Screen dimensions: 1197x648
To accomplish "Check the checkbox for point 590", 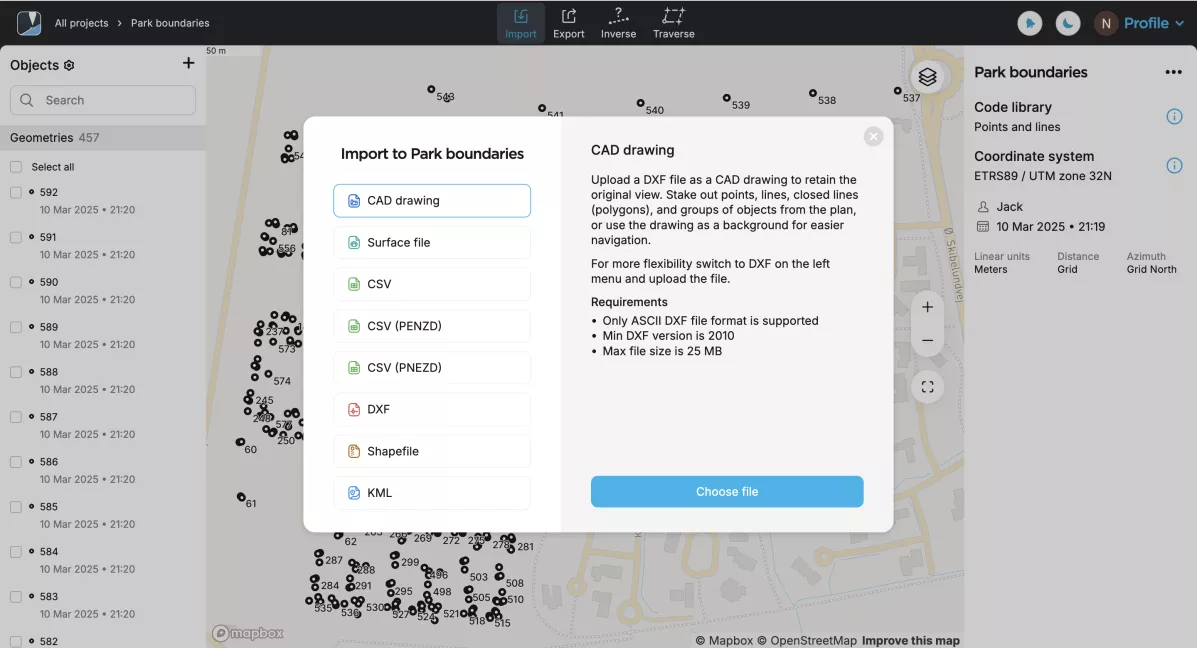I will 15,282.
